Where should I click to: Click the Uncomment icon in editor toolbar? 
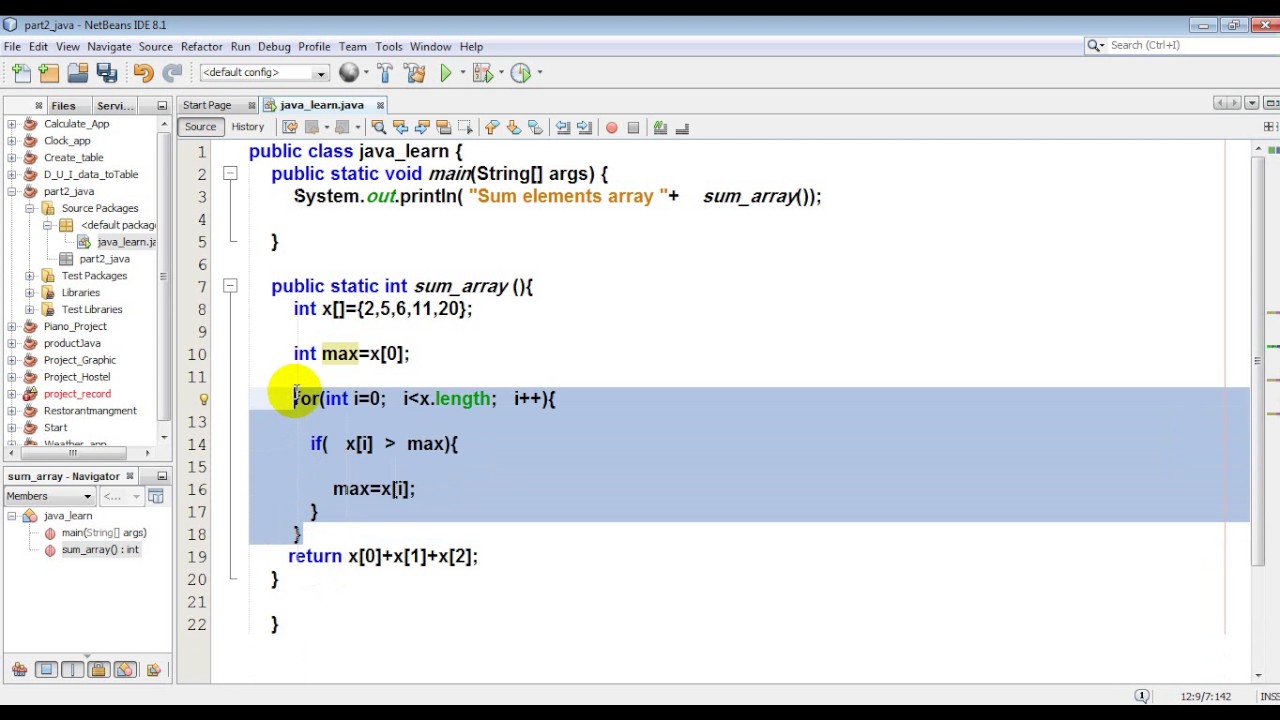(x=682, y=127)
